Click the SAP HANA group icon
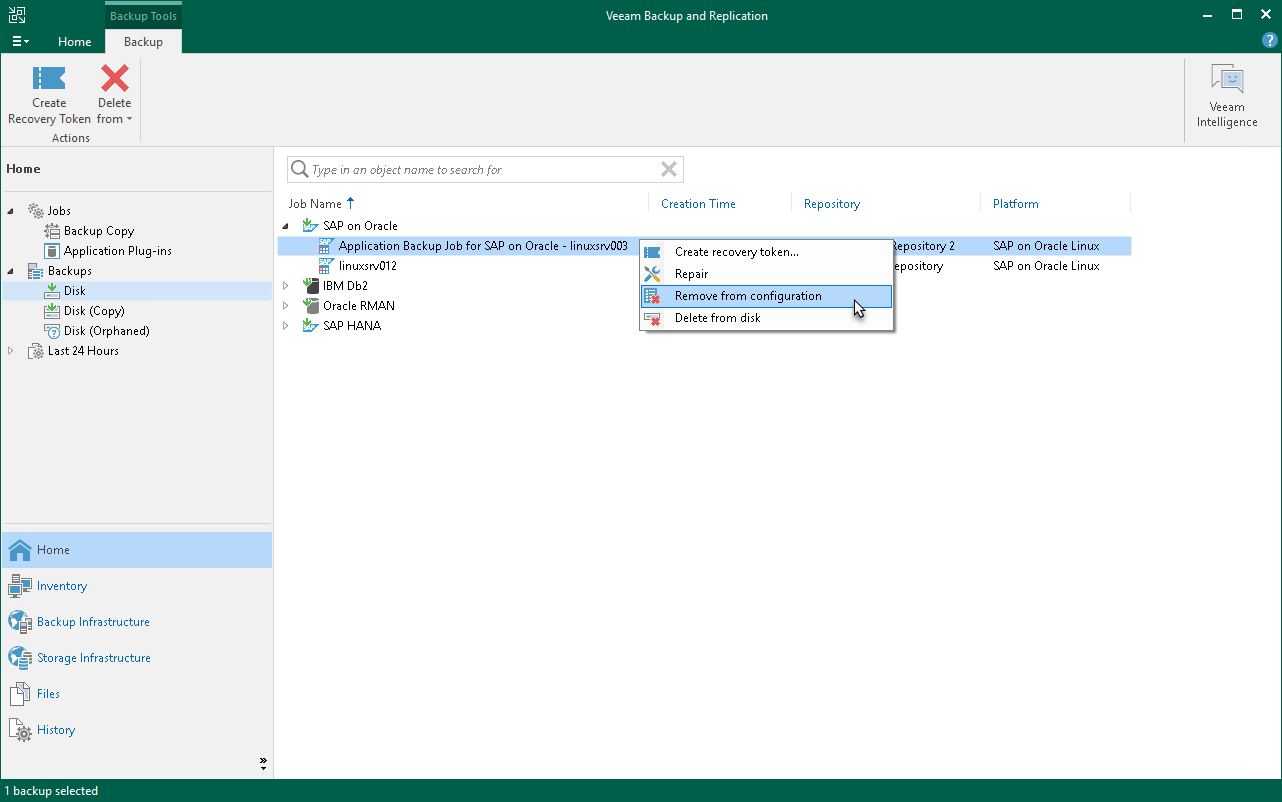Image resolution: width=1282 pixels, height=802 pixels. [310, 326]
